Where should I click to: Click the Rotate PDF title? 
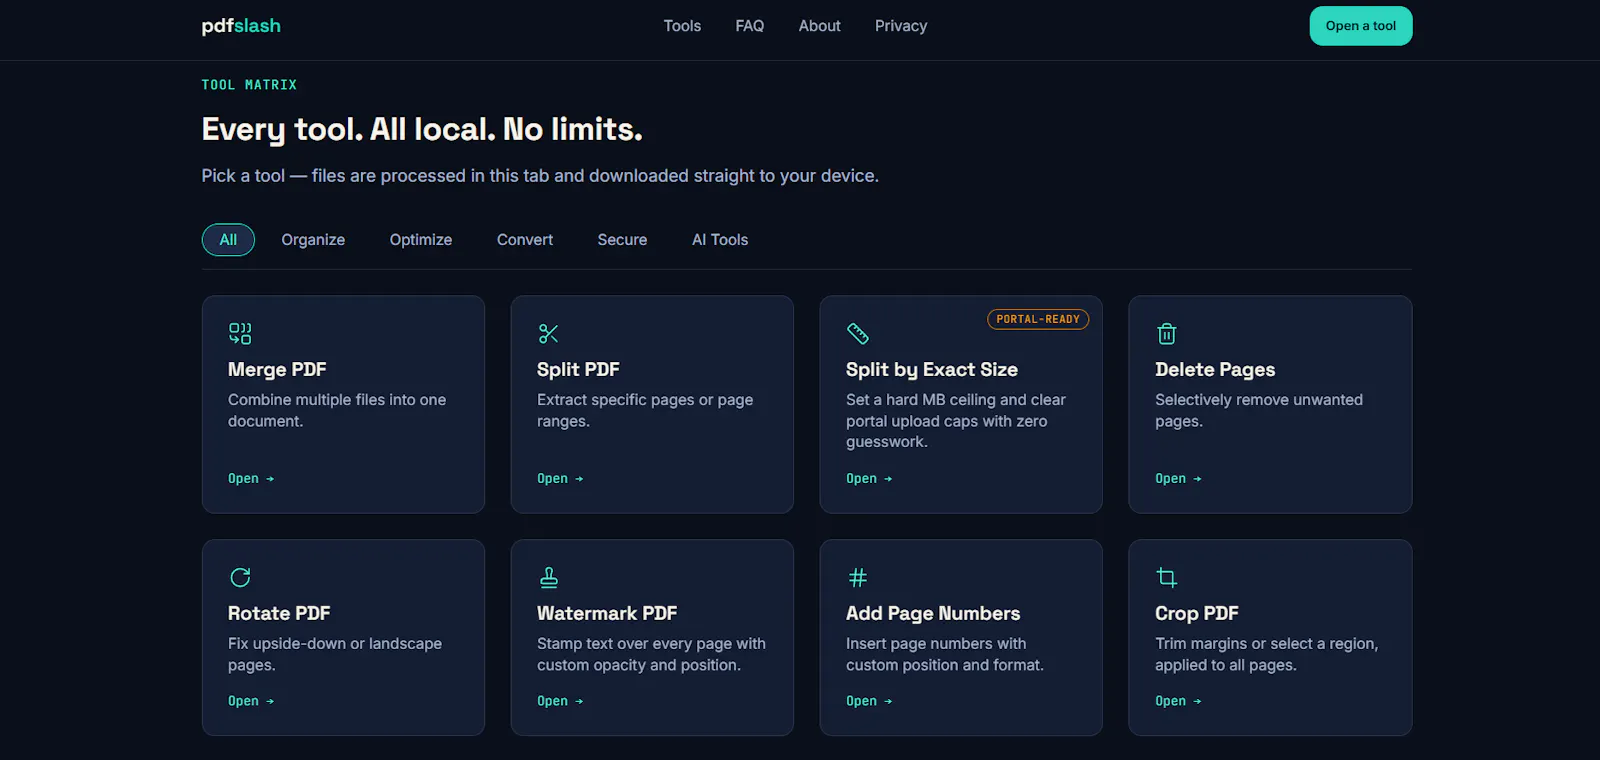tap(279, 614)
